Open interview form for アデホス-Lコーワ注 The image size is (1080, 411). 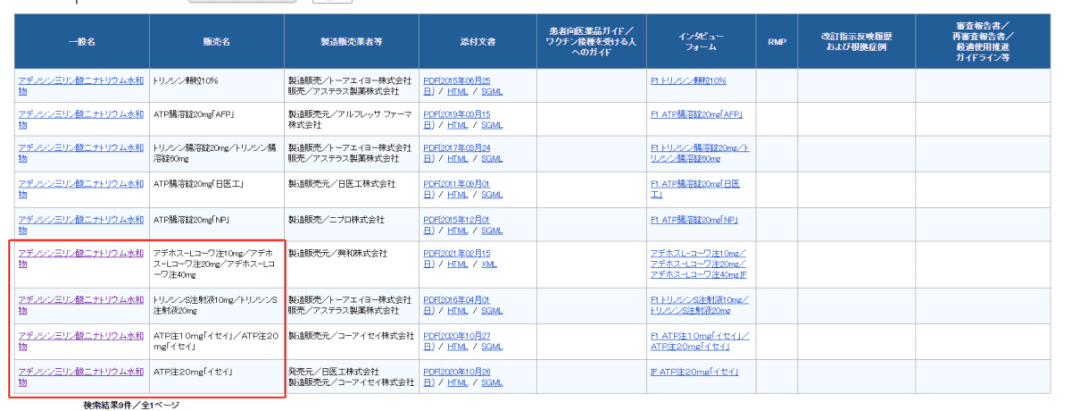698,264
